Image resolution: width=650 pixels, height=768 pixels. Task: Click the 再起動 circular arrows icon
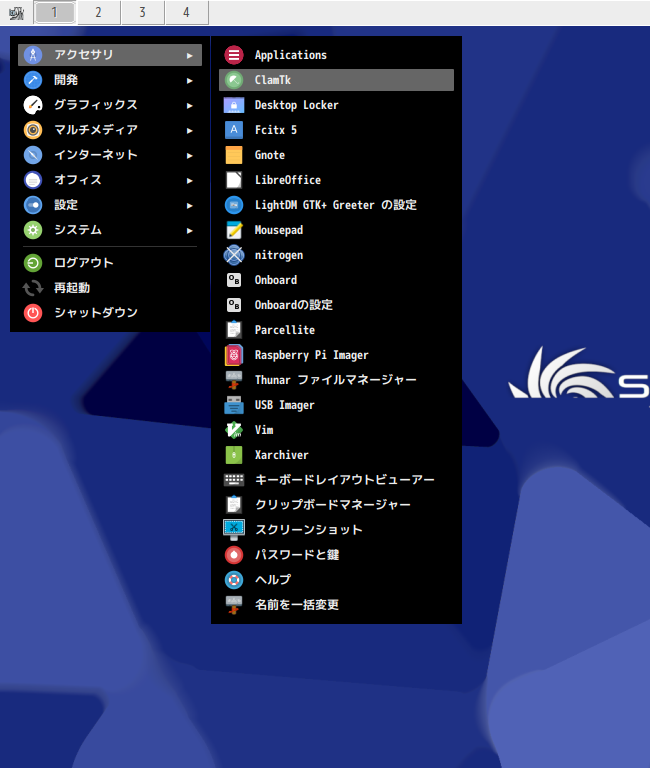pos(33,288)
